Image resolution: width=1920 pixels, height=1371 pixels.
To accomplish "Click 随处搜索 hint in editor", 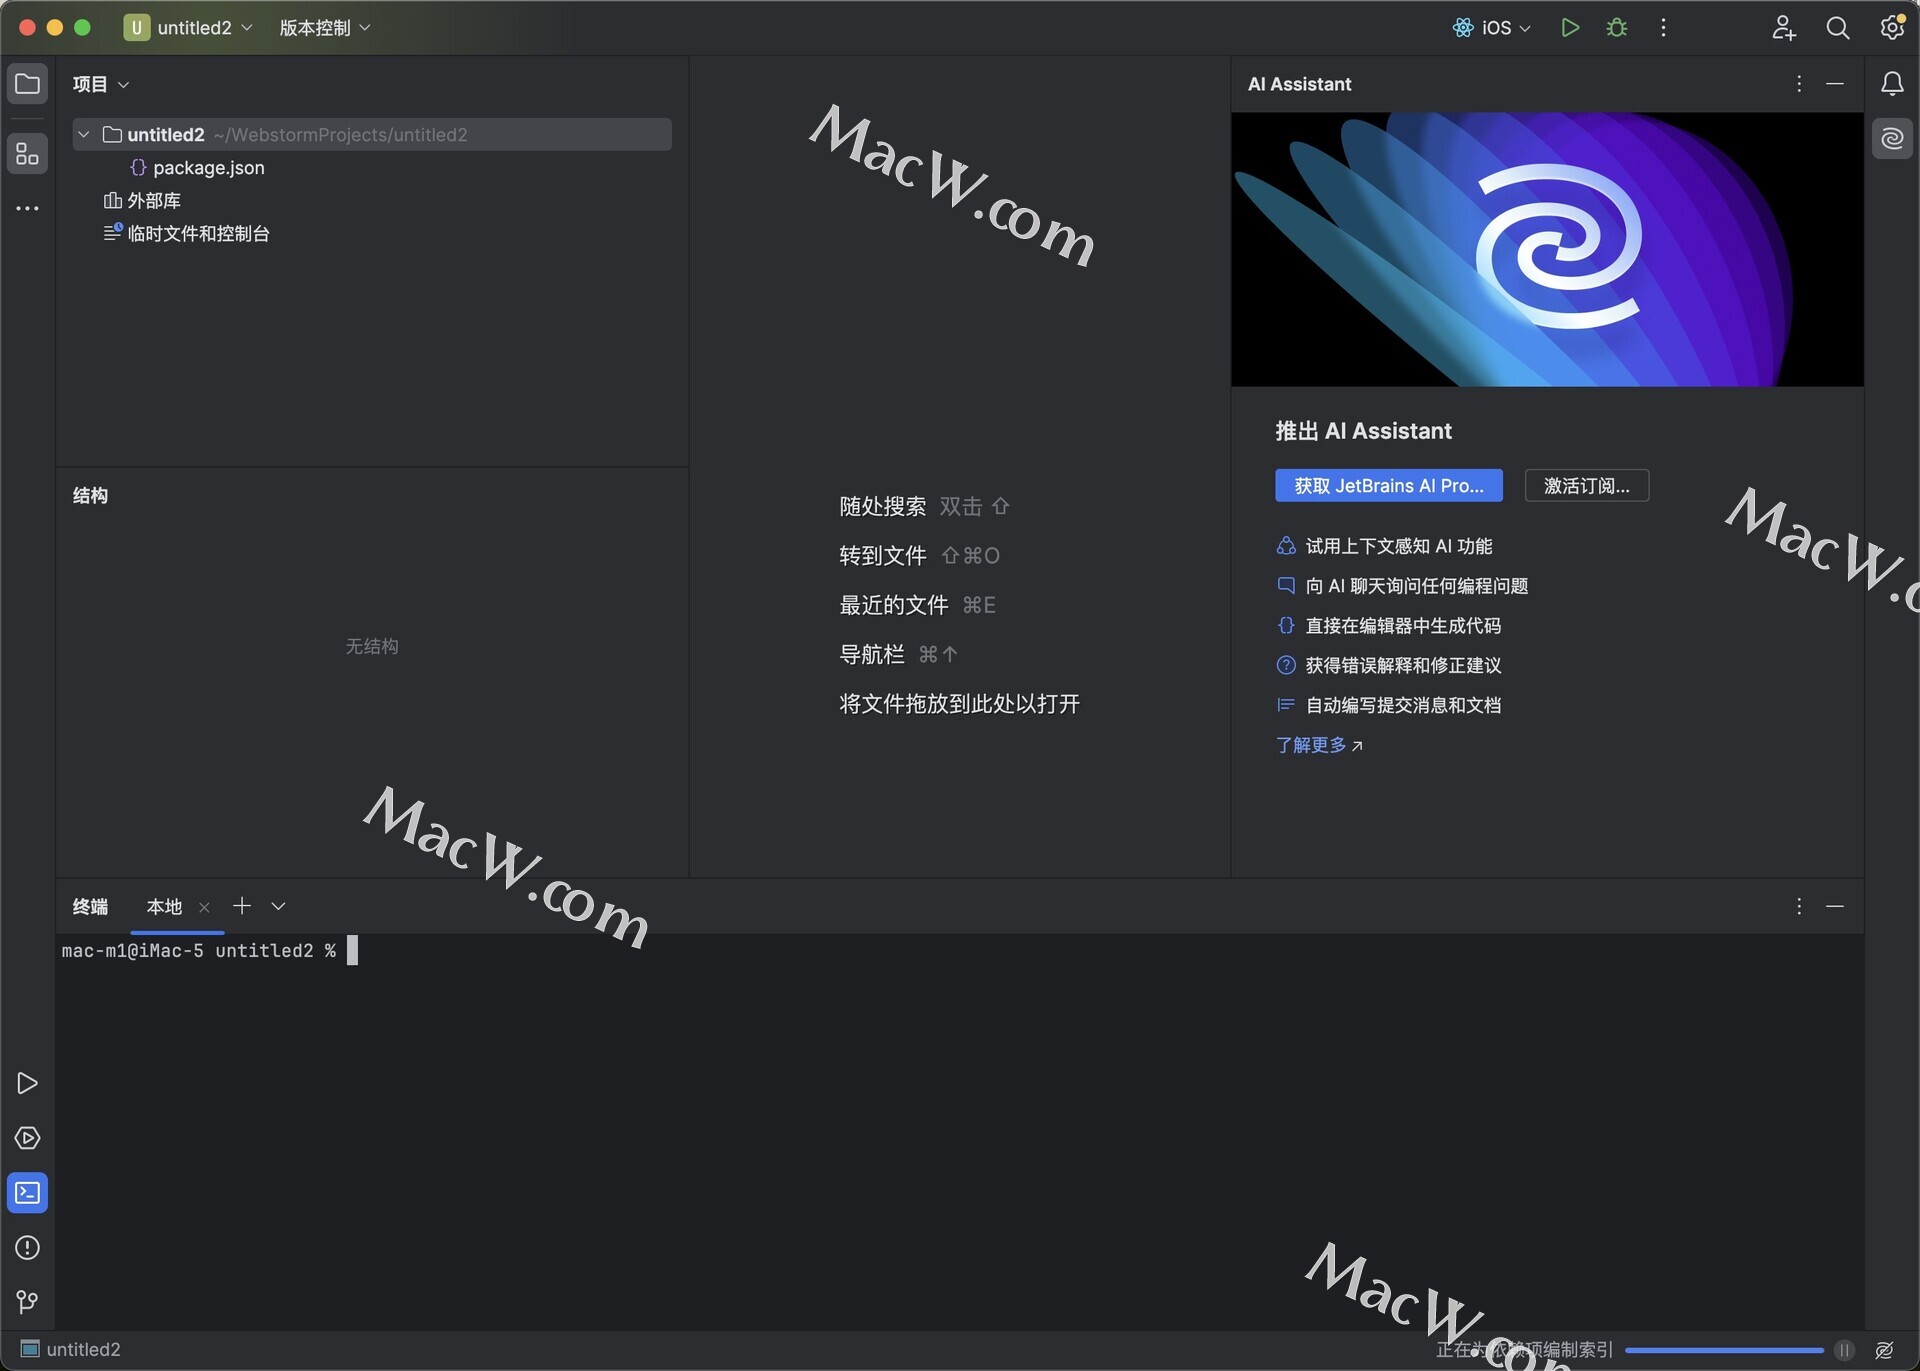I will click(883, 507).
